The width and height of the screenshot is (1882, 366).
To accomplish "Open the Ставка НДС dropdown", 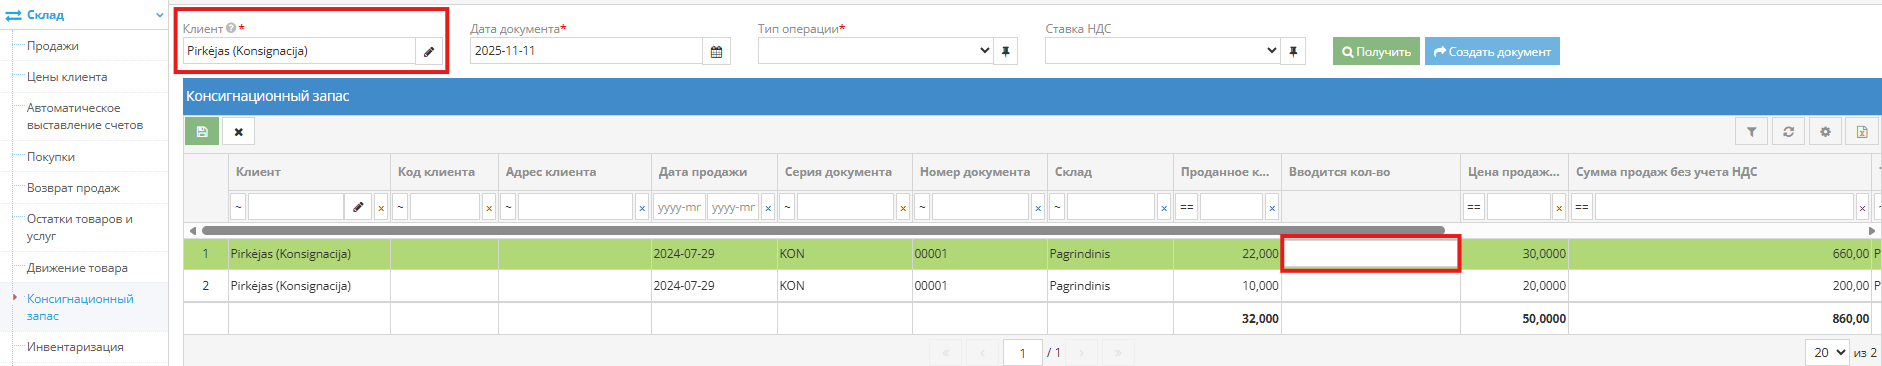I will 1162,51.
